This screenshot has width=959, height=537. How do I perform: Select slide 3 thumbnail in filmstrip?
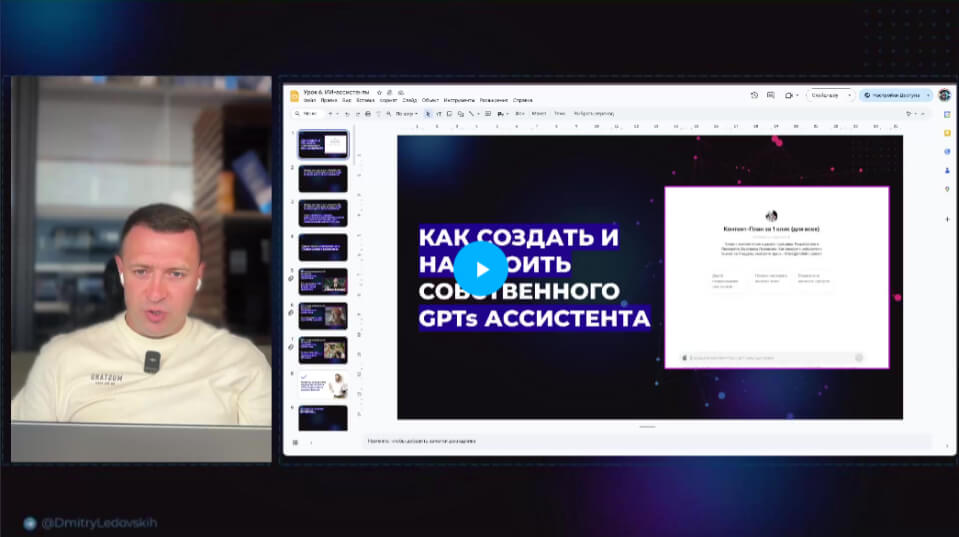(323, 213)
